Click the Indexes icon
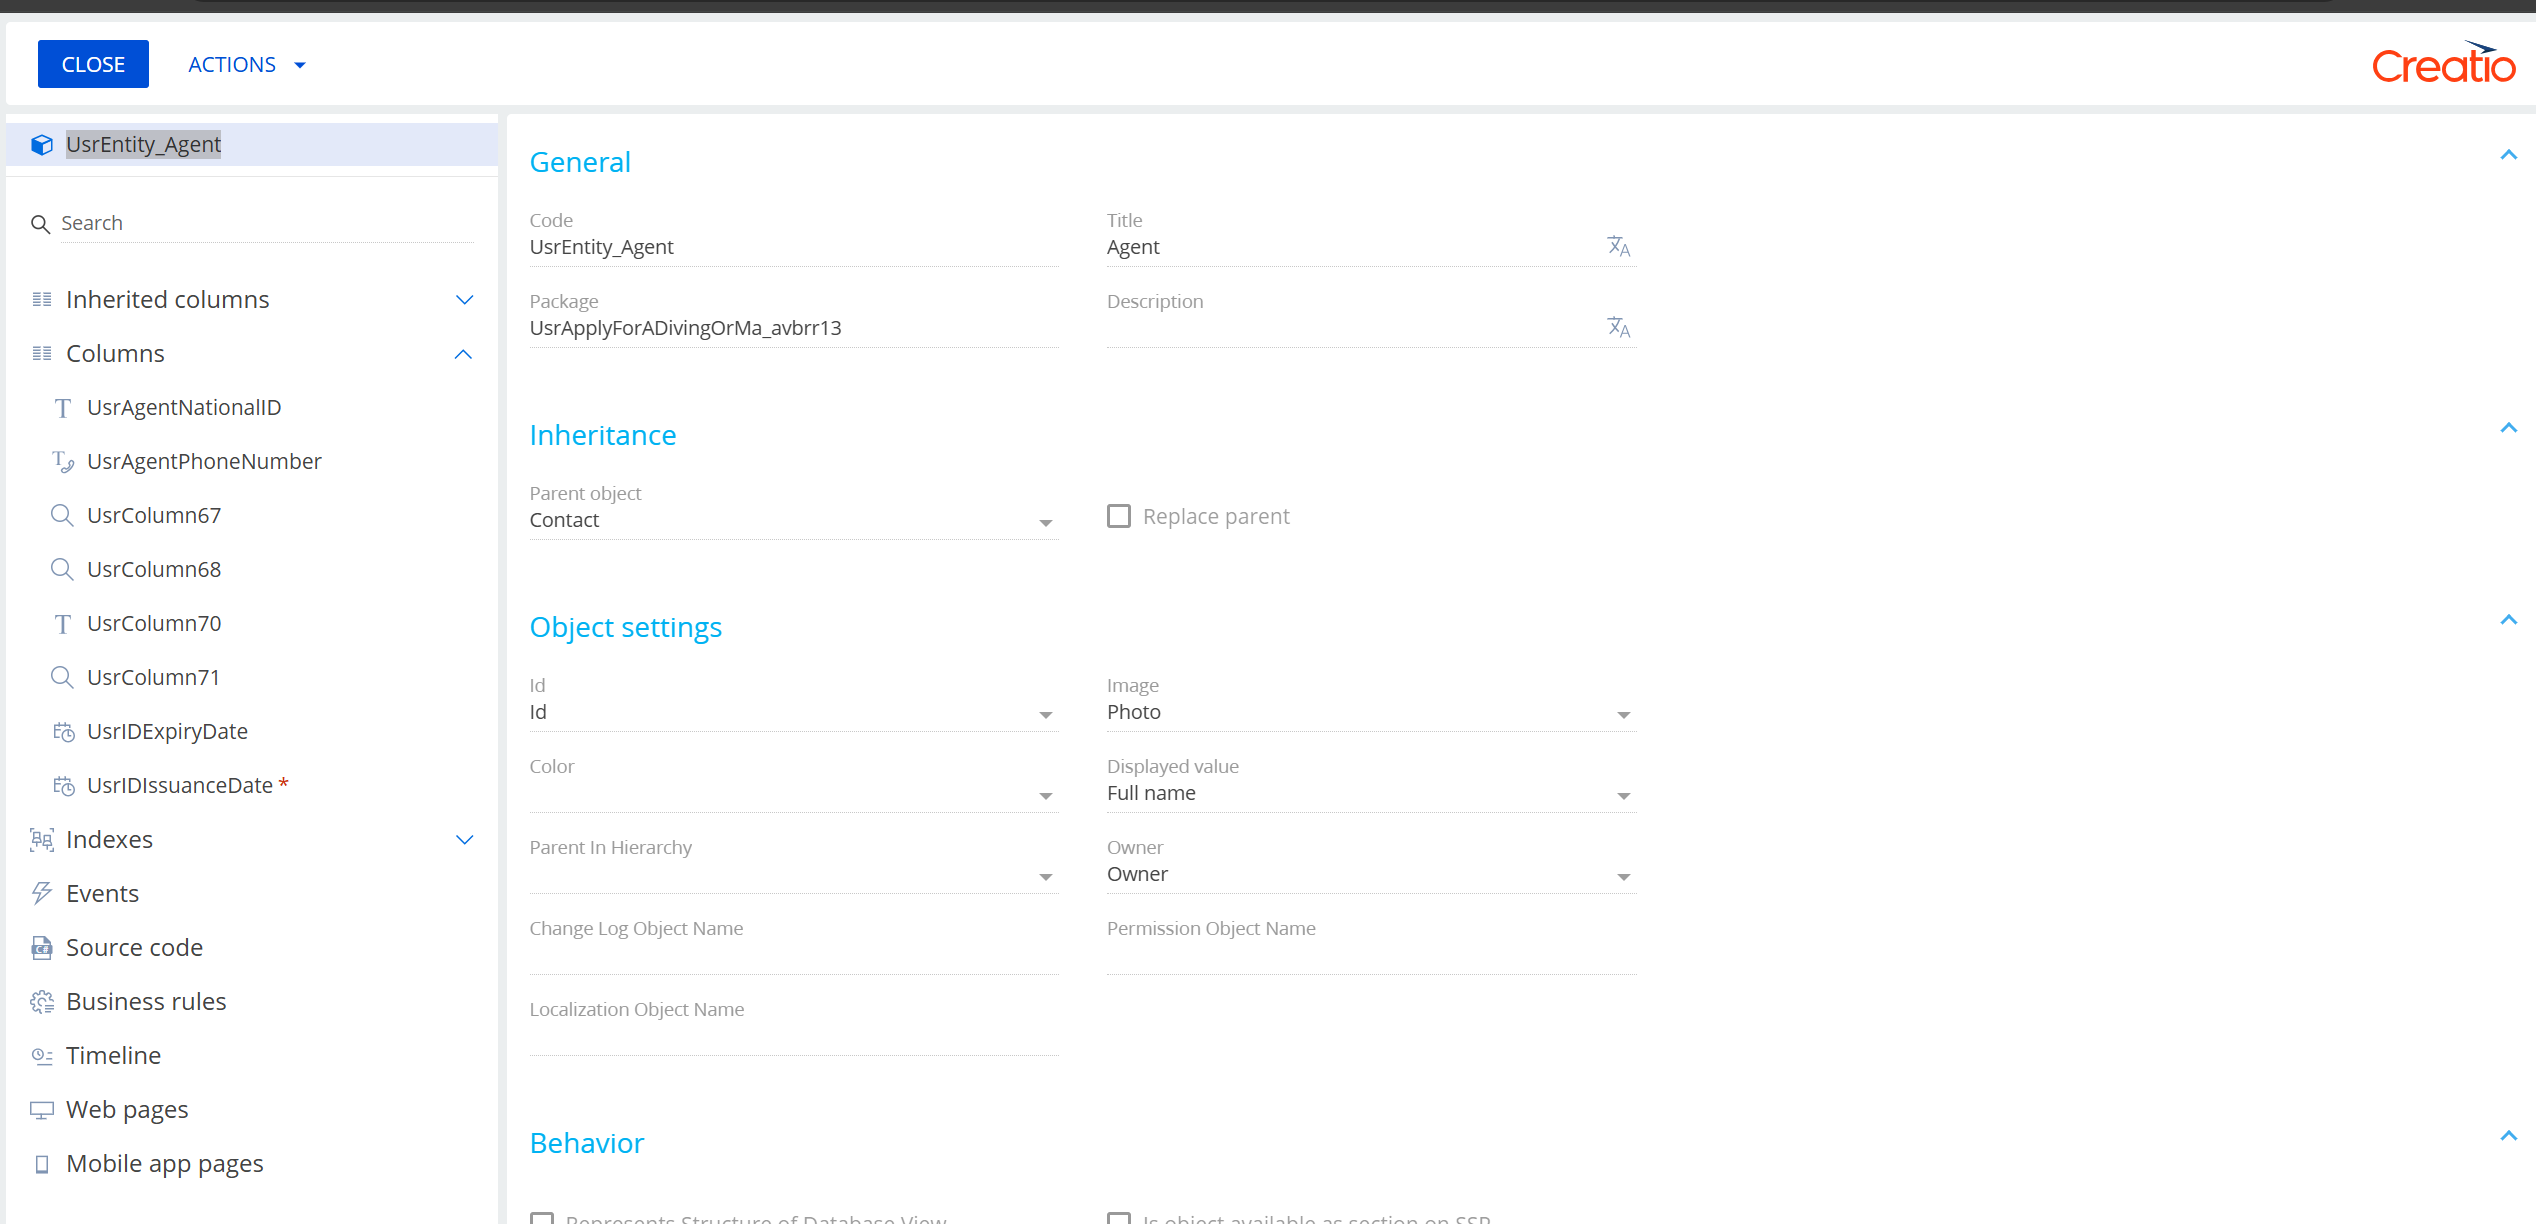 pos(42,840)
